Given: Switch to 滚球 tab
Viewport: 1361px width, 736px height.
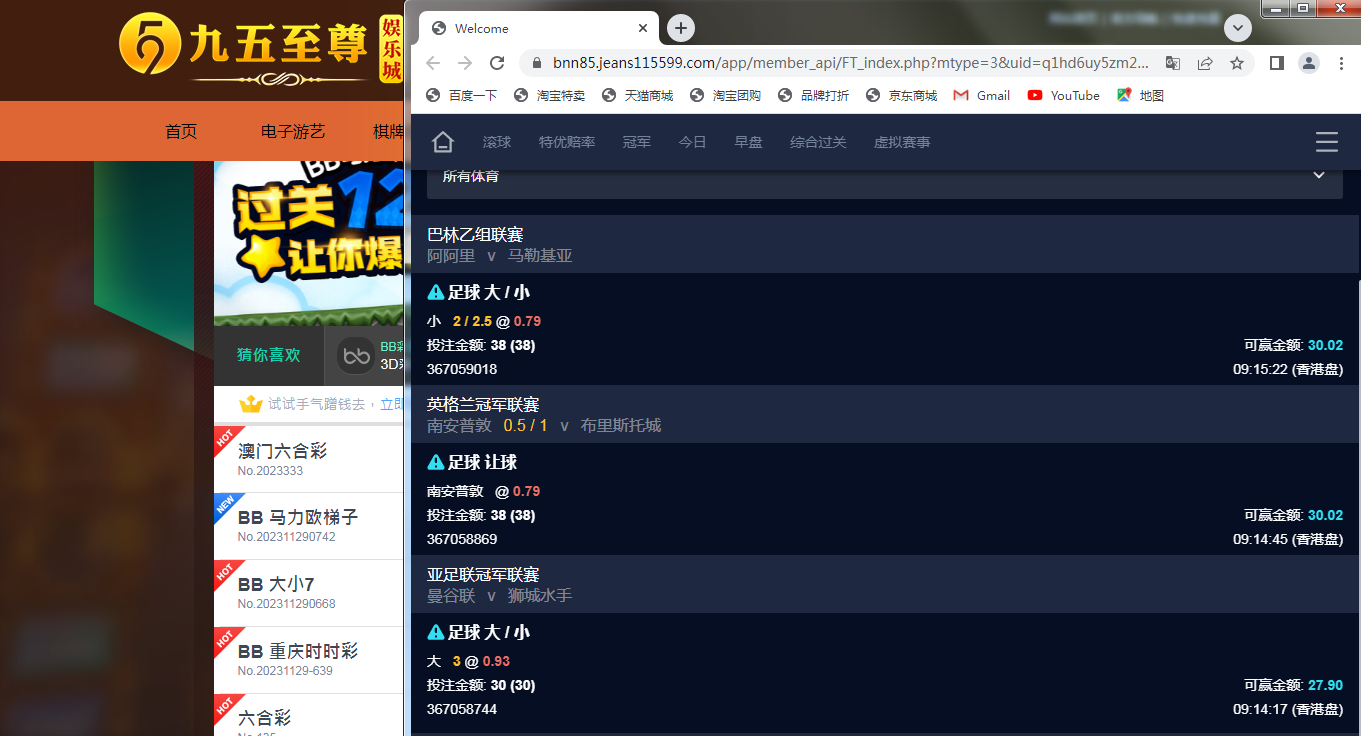Looking at the screenshot, I should coord(497,142).
